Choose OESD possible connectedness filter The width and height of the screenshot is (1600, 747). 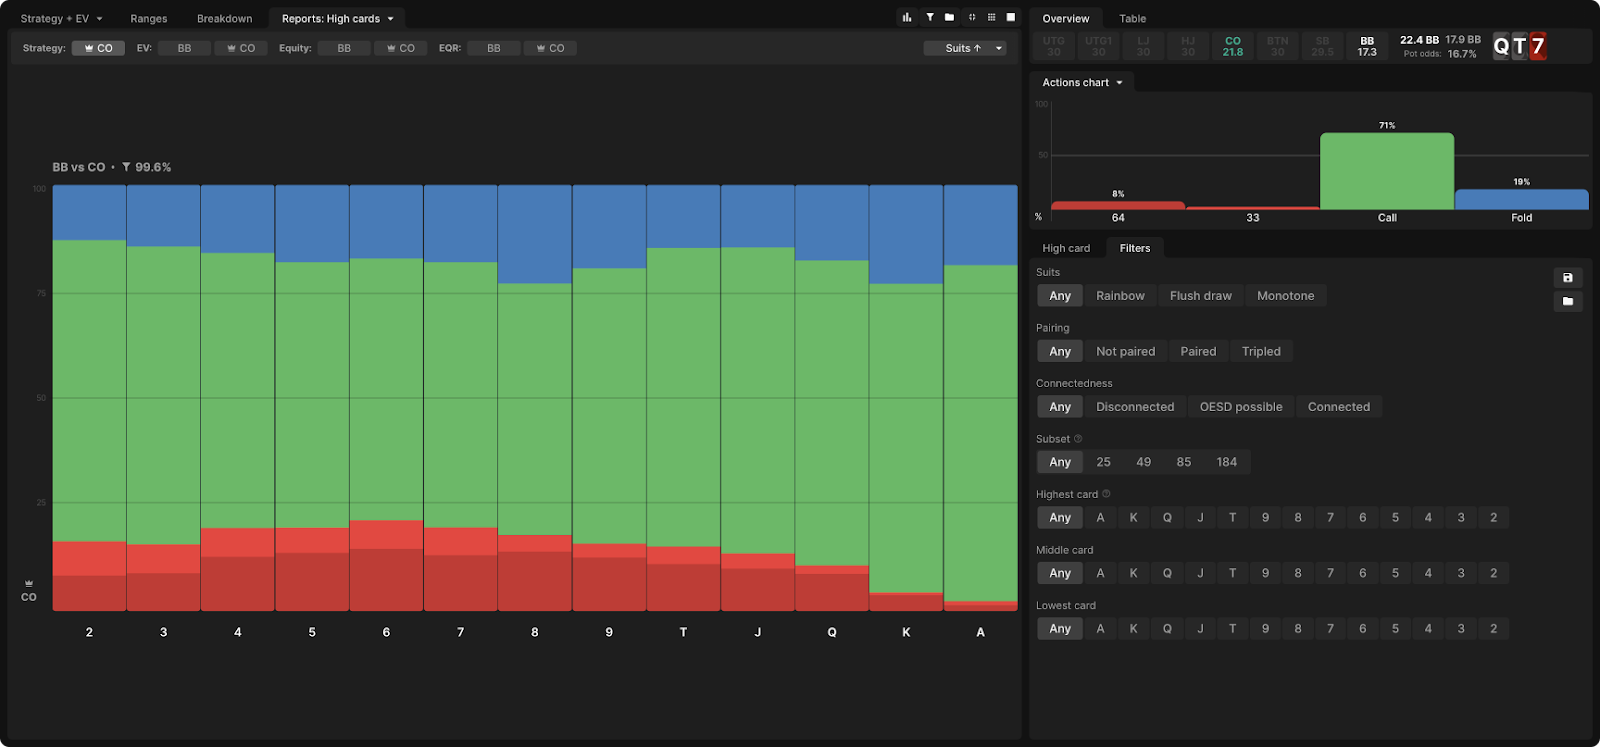1240,407
